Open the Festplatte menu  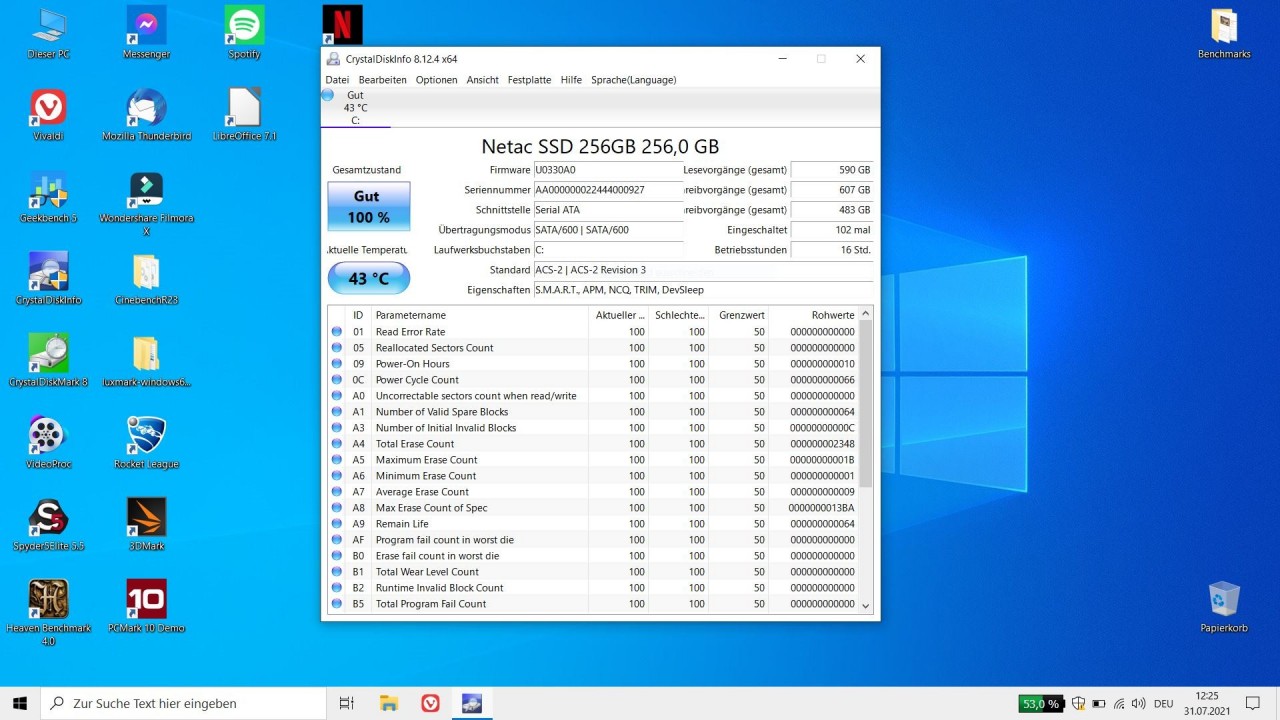pyautogui.click(x=529, y=80)
